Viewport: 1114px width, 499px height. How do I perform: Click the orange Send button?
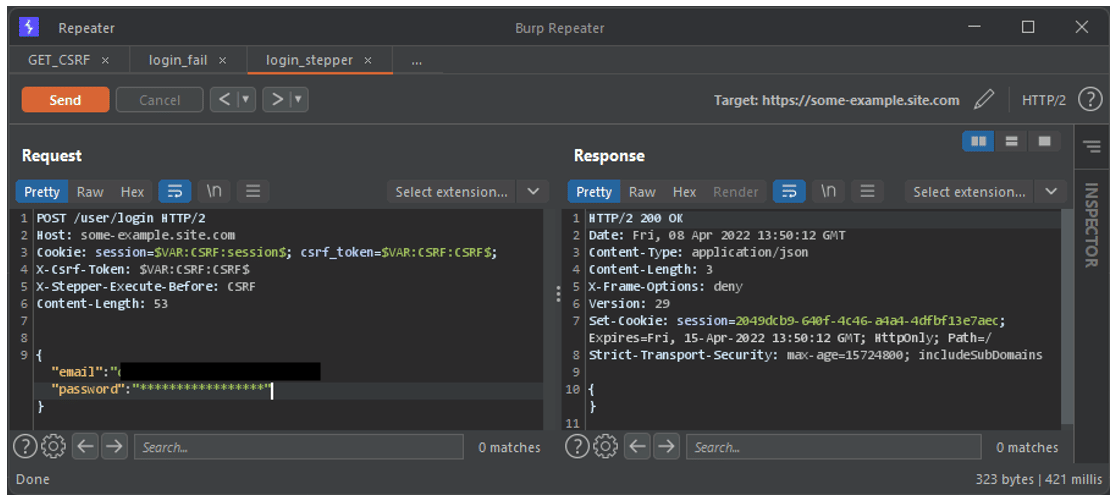pyautogui.click(x=65, y=100)
